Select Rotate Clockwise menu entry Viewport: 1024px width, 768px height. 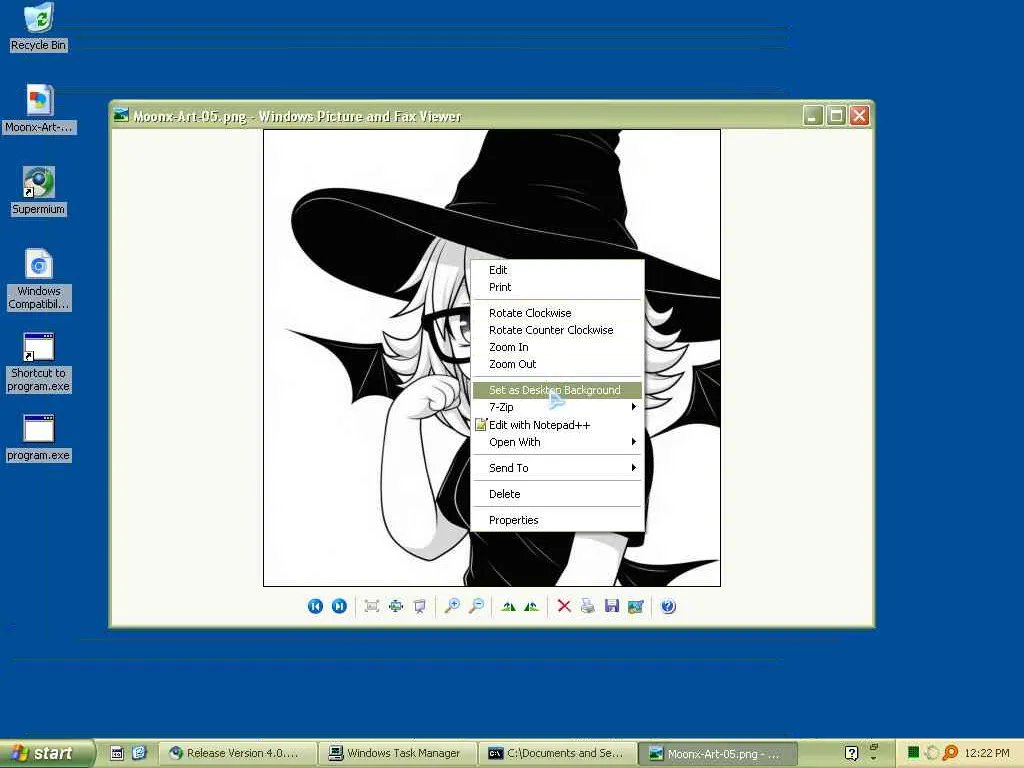(557, 313)
